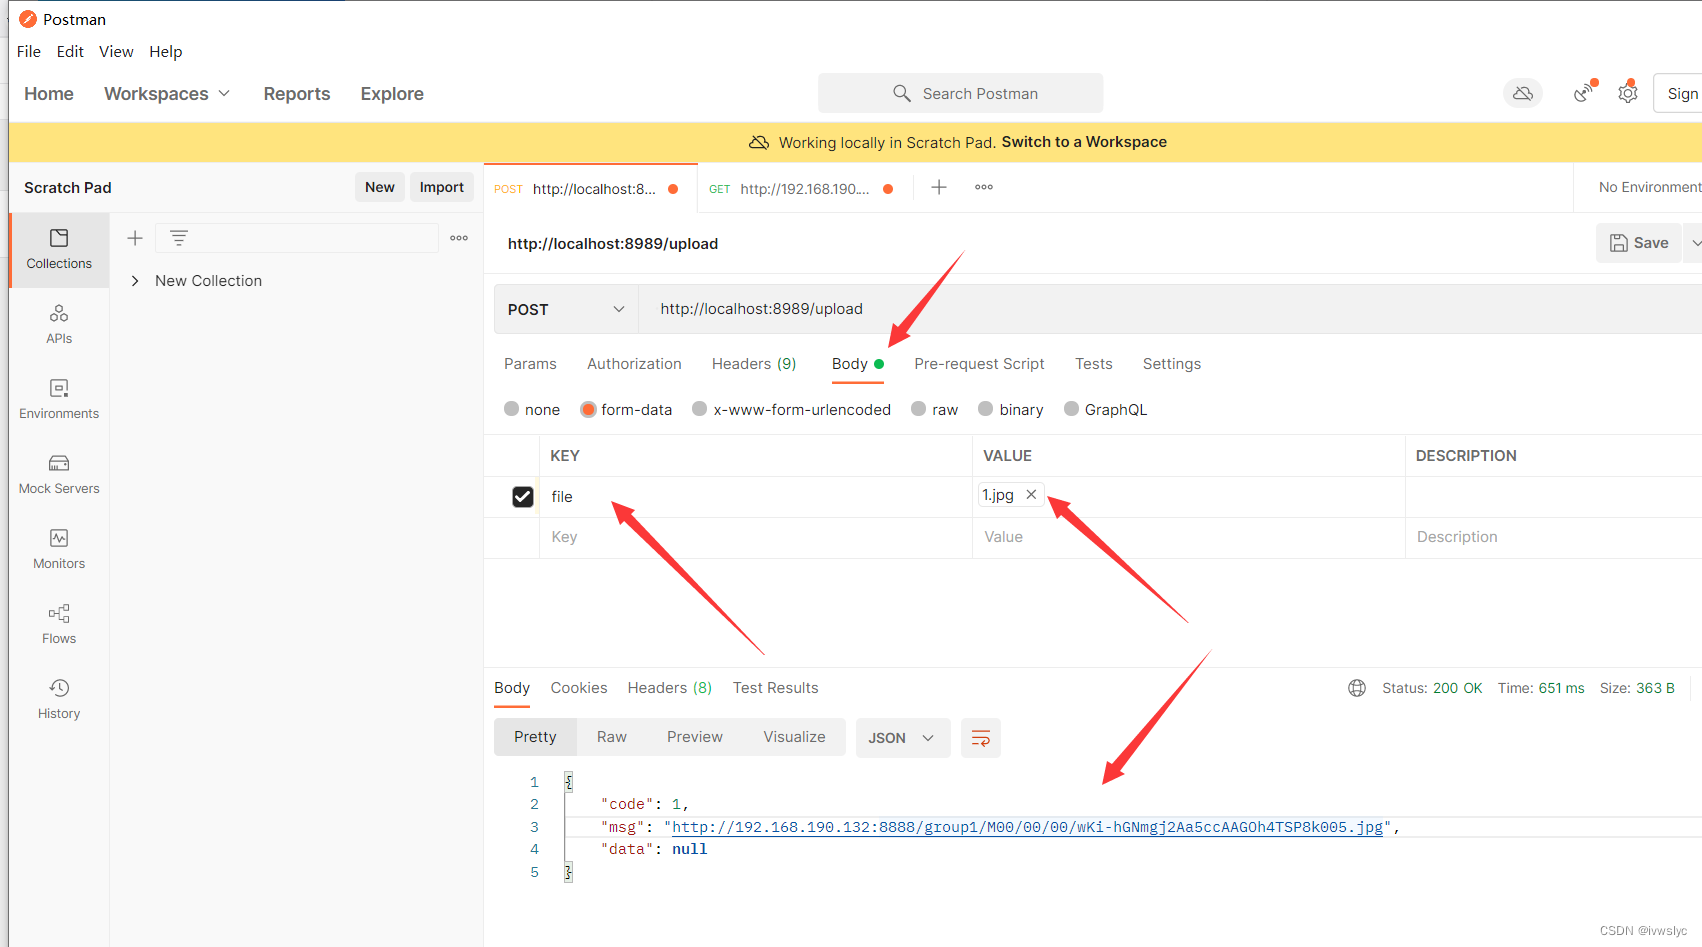Click the request URL input field
The height and width of the screenshot is (947, 1702).
(1171, 309)
